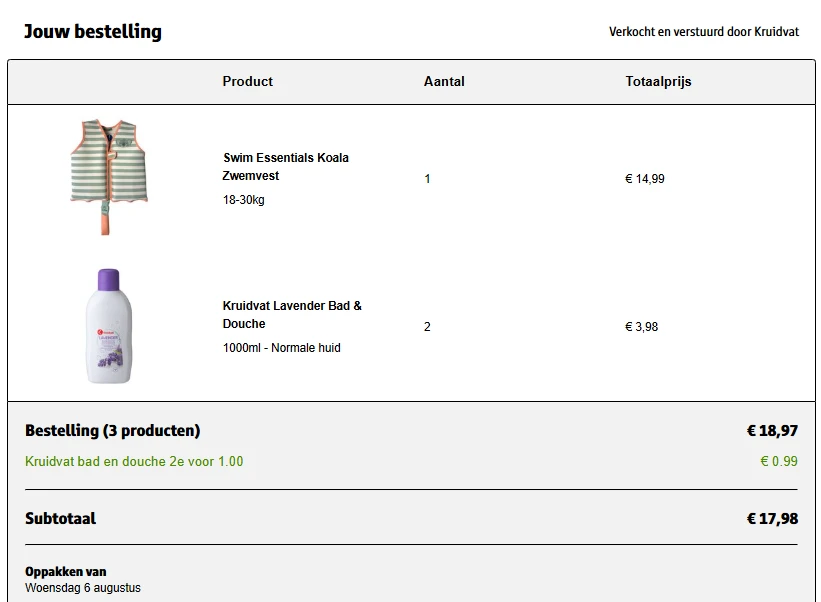Click the pickup date 'Woensdag 6 augustus'

(x=83, y=587)
